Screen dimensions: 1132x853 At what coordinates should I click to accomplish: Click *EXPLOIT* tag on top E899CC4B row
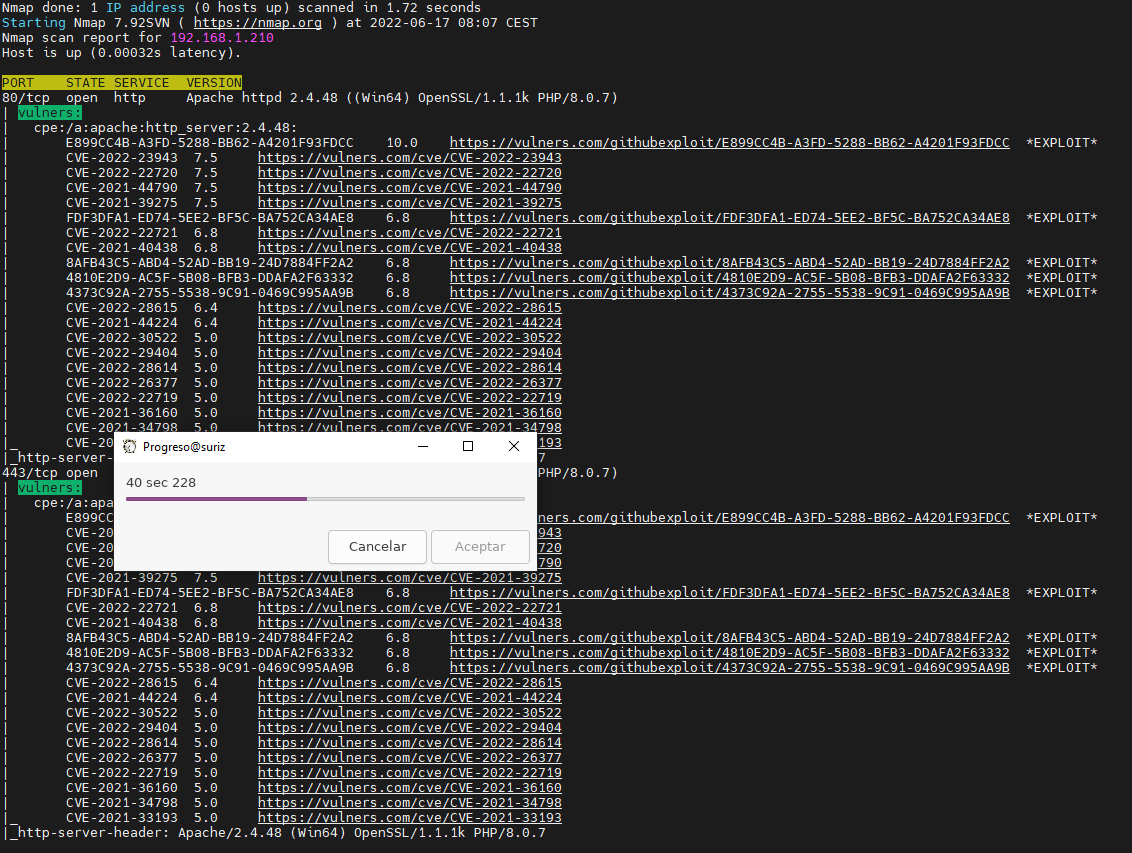pos(1062,143)
